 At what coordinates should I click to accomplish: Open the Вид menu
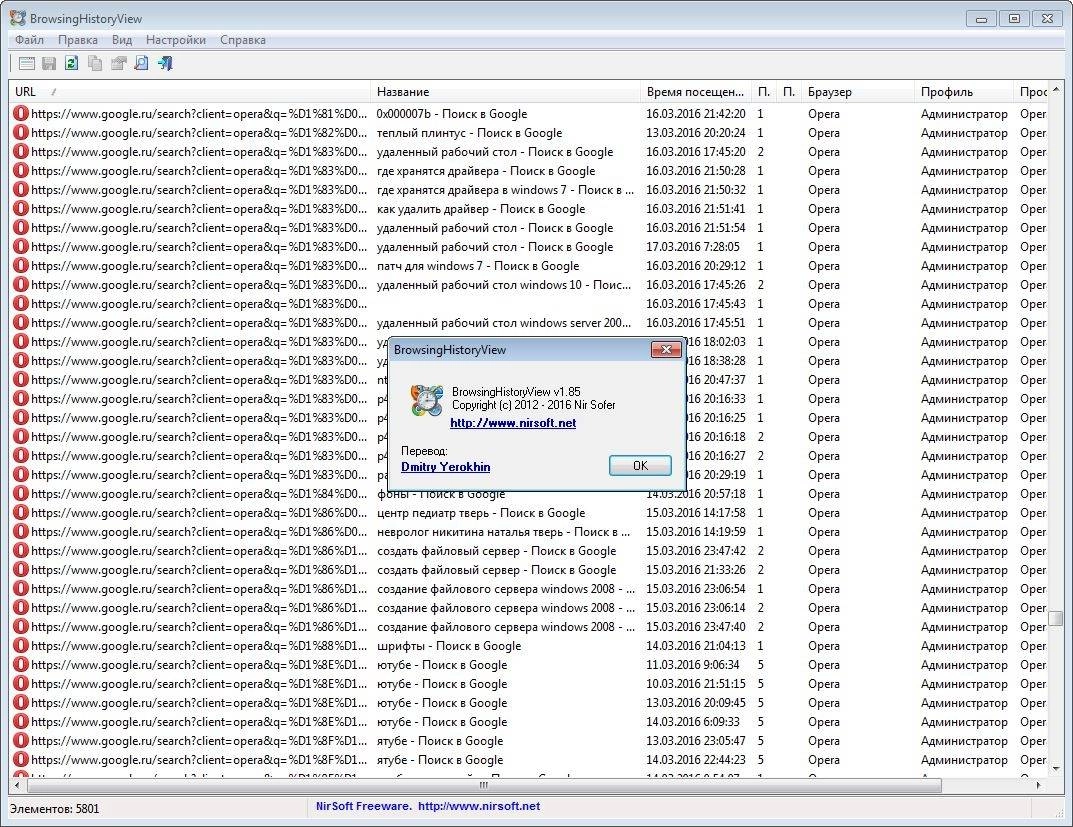tap(122, 40)
